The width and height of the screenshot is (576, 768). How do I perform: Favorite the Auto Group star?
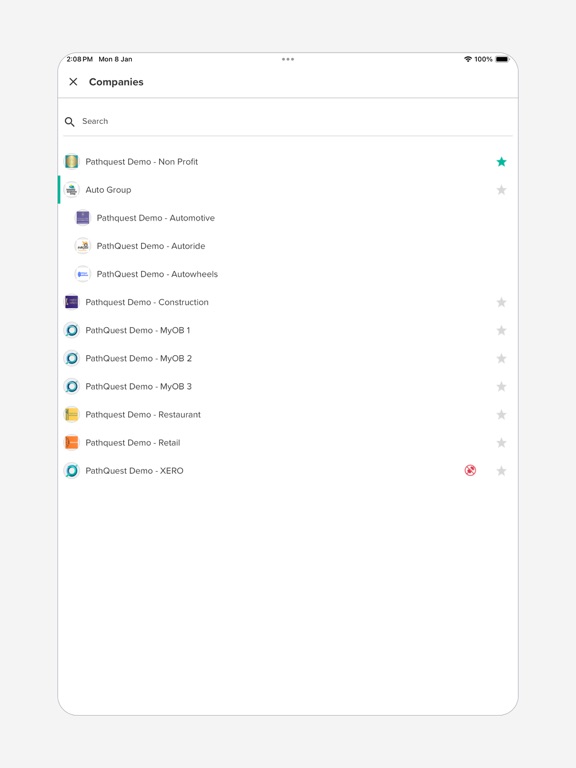click(501, 190)
